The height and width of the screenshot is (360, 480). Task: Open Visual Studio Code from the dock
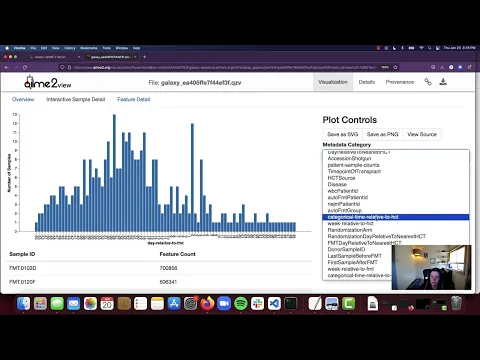point(274,303)
